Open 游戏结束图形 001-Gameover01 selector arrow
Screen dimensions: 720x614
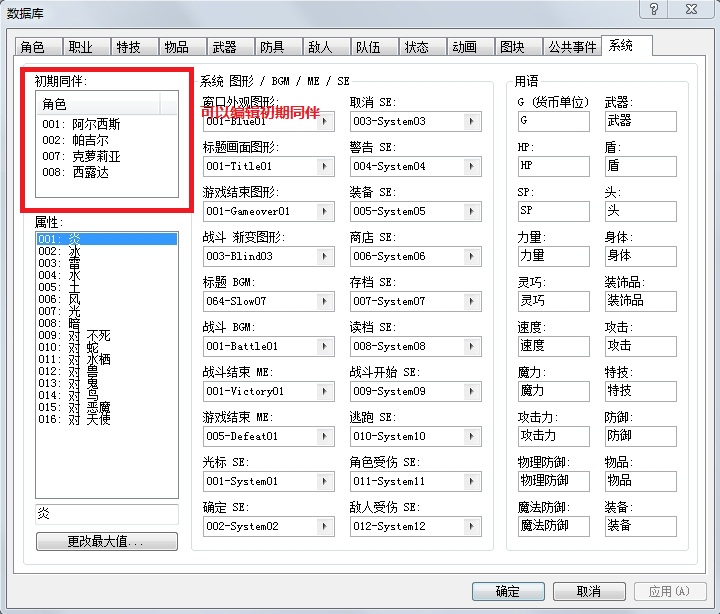click(325, 212)
